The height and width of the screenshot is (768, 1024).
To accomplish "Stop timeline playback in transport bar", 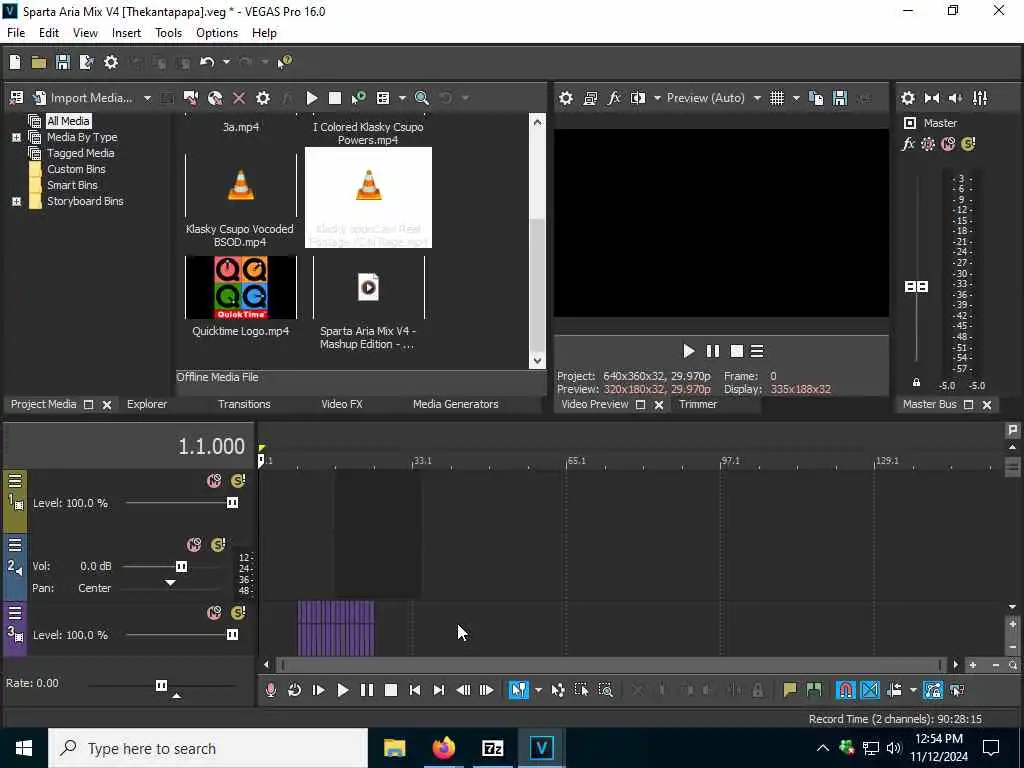I will [391, 690].
